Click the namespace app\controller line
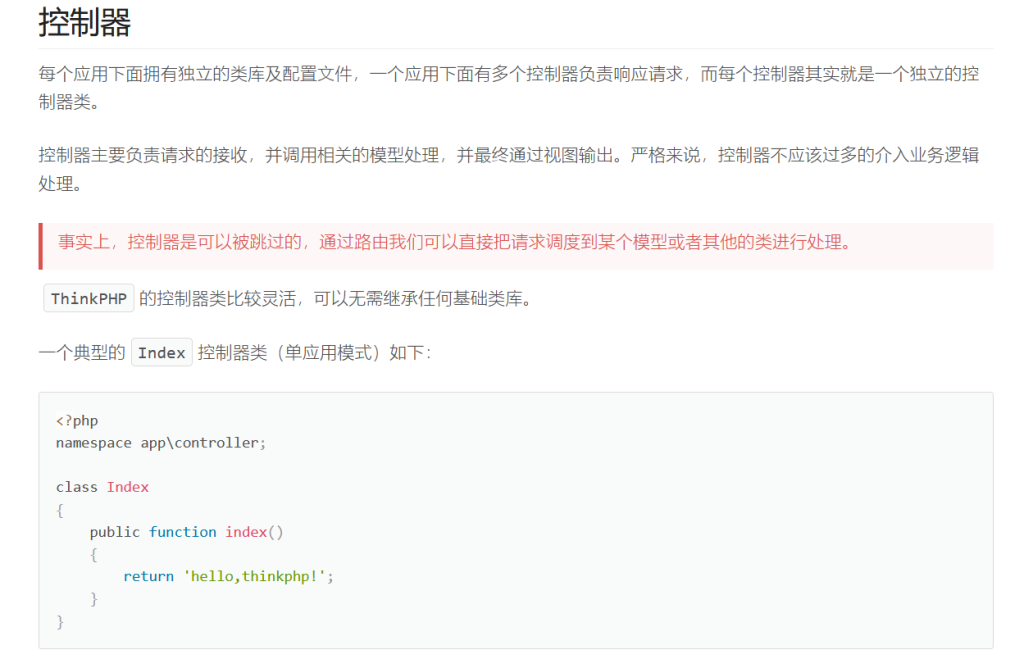This screenshot has width=1024, height=659. [x=161, y=442]
